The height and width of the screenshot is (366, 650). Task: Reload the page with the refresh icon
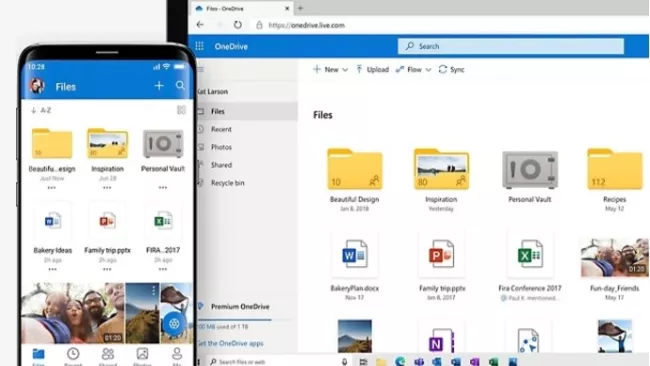click(x=238, y=25)
